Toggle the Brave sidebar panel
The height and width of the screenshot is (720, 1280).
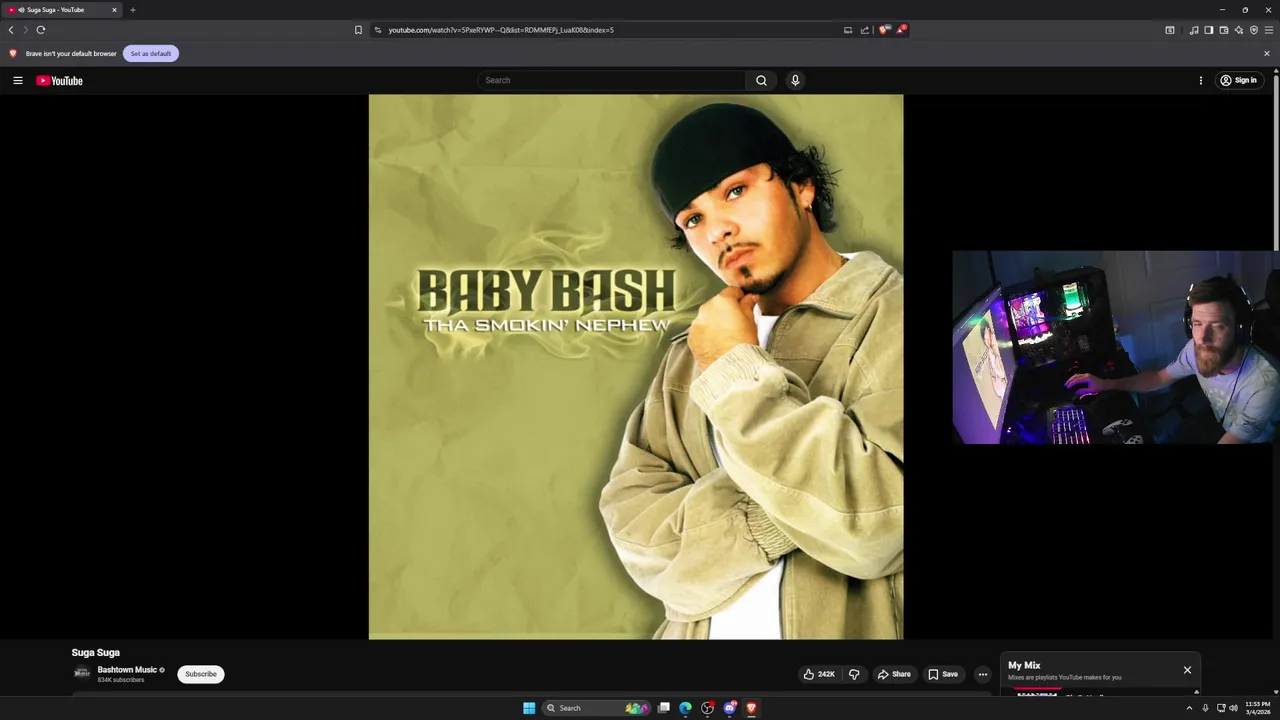pyautogui.click(x=1209, y=30)
